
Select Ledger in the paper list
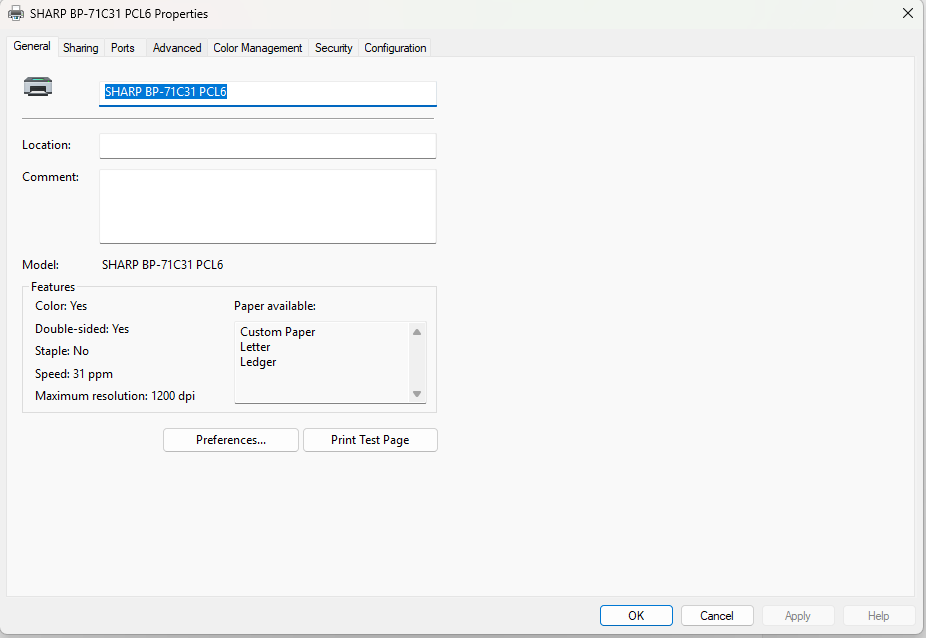258,362
